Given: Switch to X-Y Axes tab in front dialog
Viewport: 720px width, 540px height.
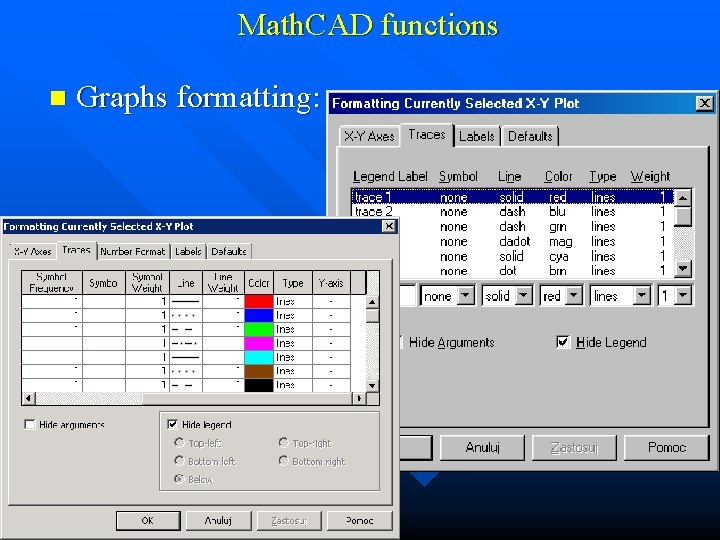Looking at the screenshot, I should coord(32,252).
